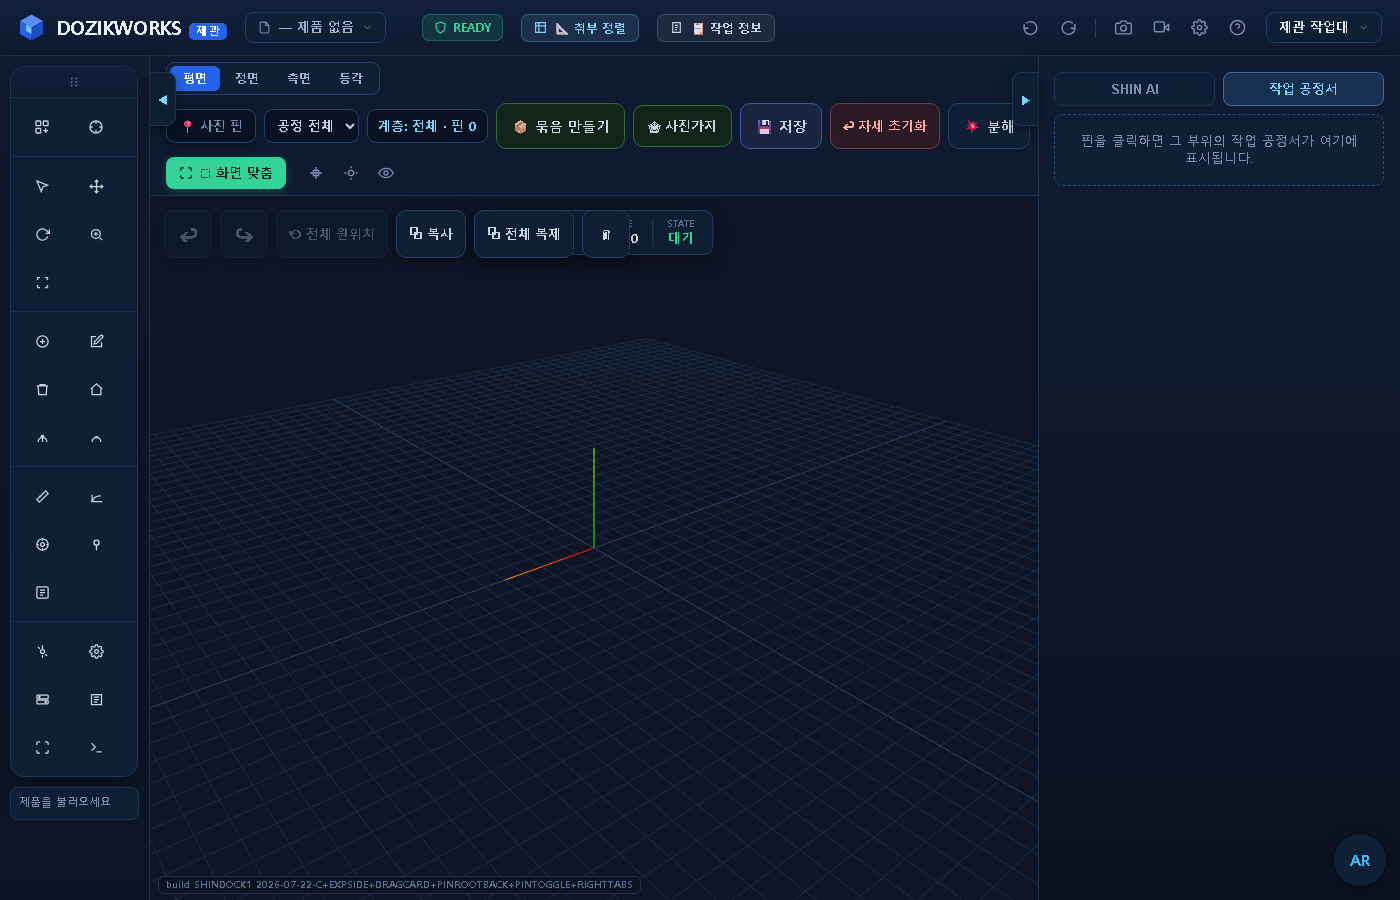
Task: Select the pin marker tool
Action: point(96,545)
